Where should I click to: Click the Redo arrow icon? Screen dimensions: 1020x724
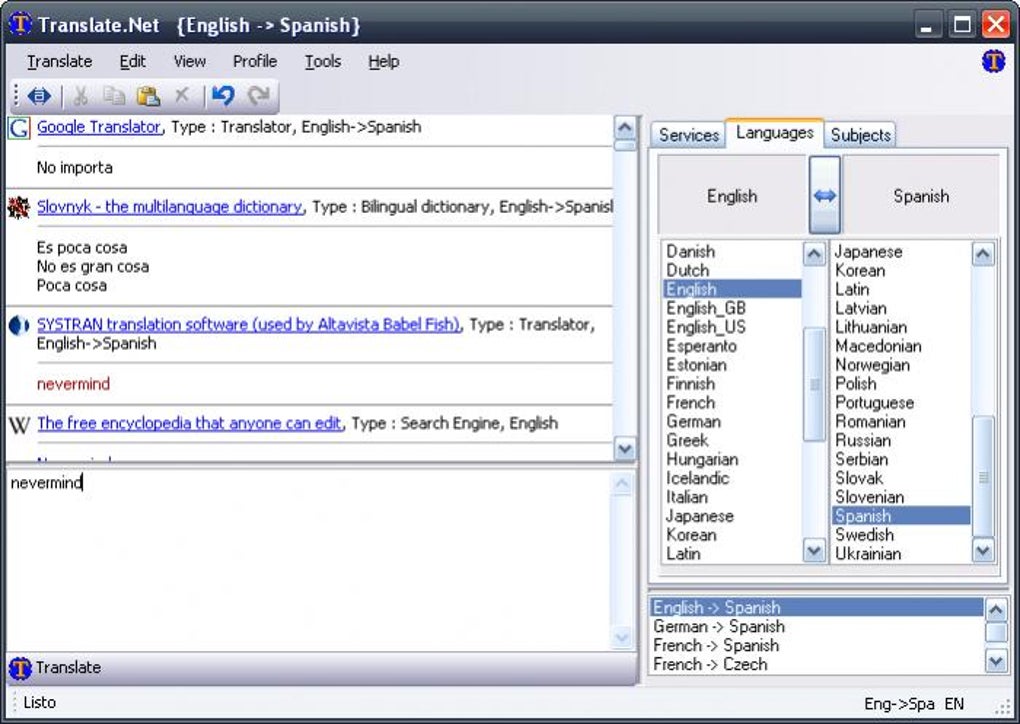258,96
